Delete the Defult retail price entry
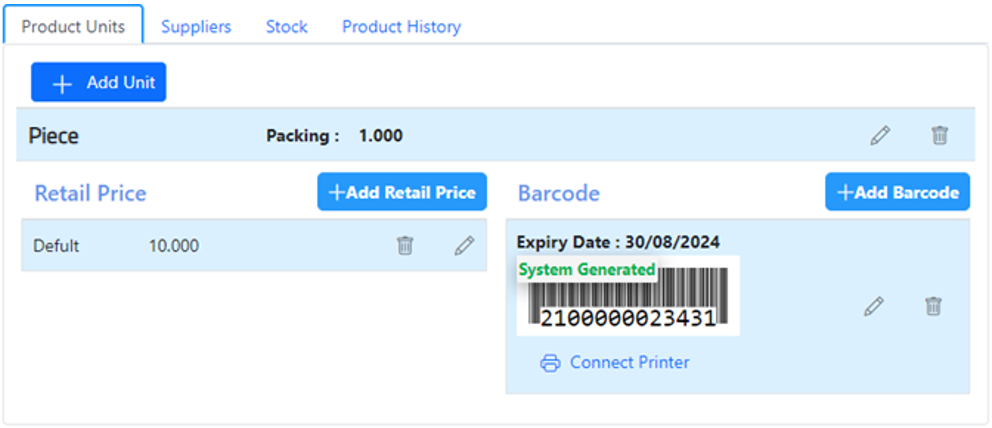The width and height of the screenshot is (992, 428). click(x=405, y=246)
